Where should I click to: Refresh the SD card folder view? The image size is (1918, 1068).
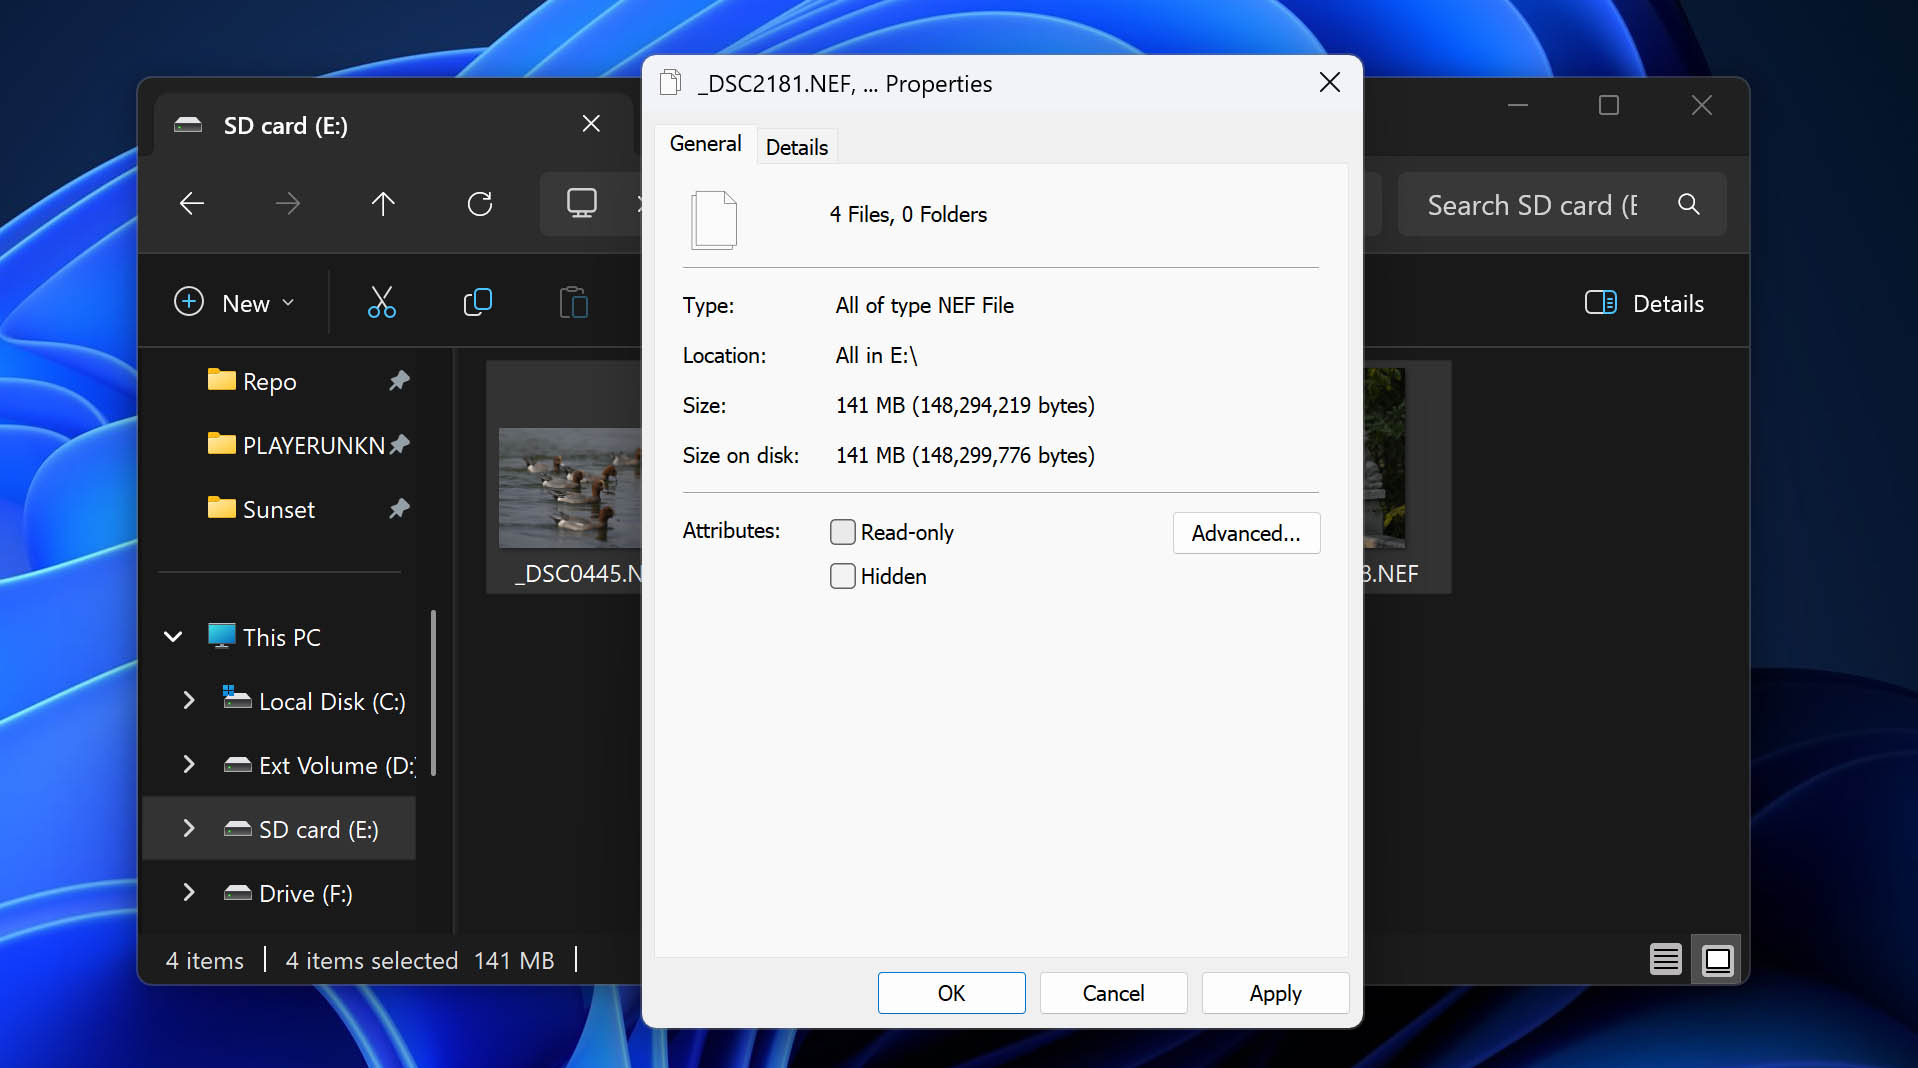point(480,204)
